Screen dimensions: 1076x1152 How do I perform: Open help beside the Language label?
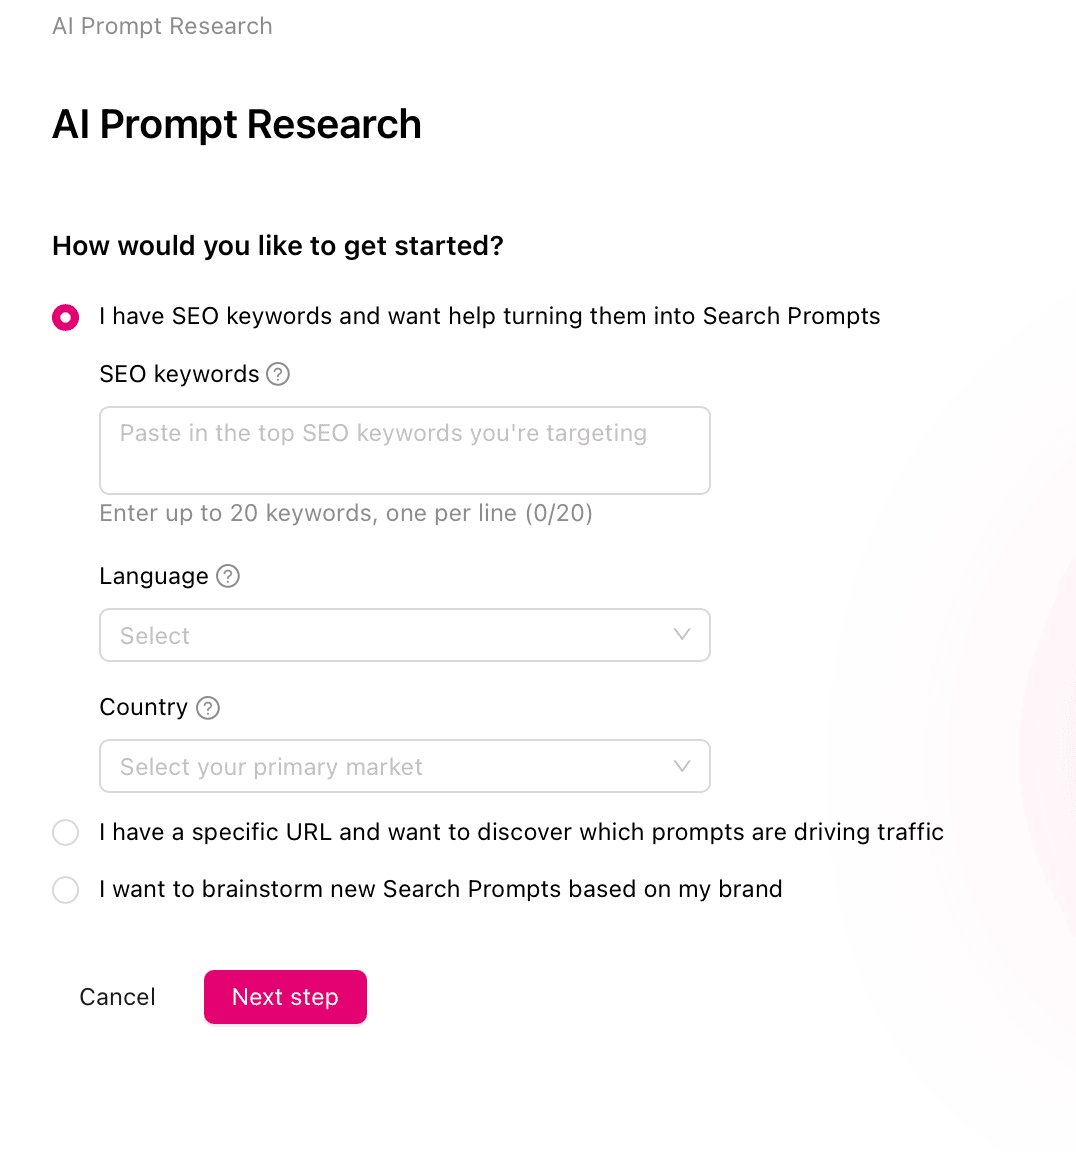(227, 576)
